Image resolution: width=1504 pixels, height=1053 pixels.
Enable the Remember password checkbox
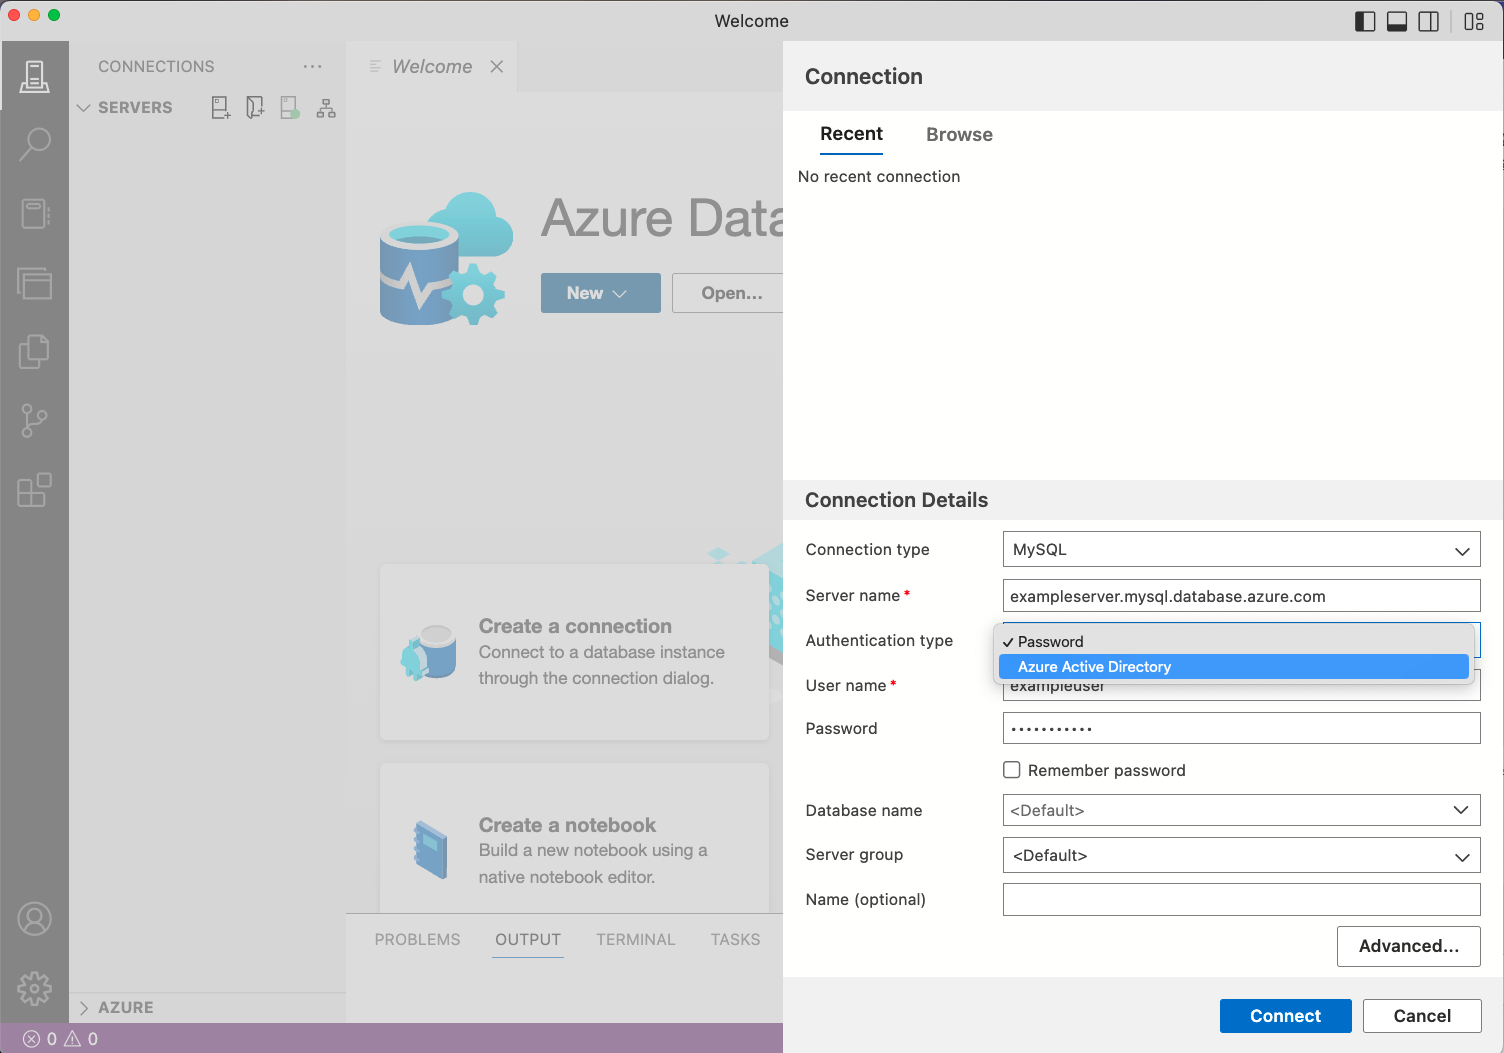click(1011, 770)
